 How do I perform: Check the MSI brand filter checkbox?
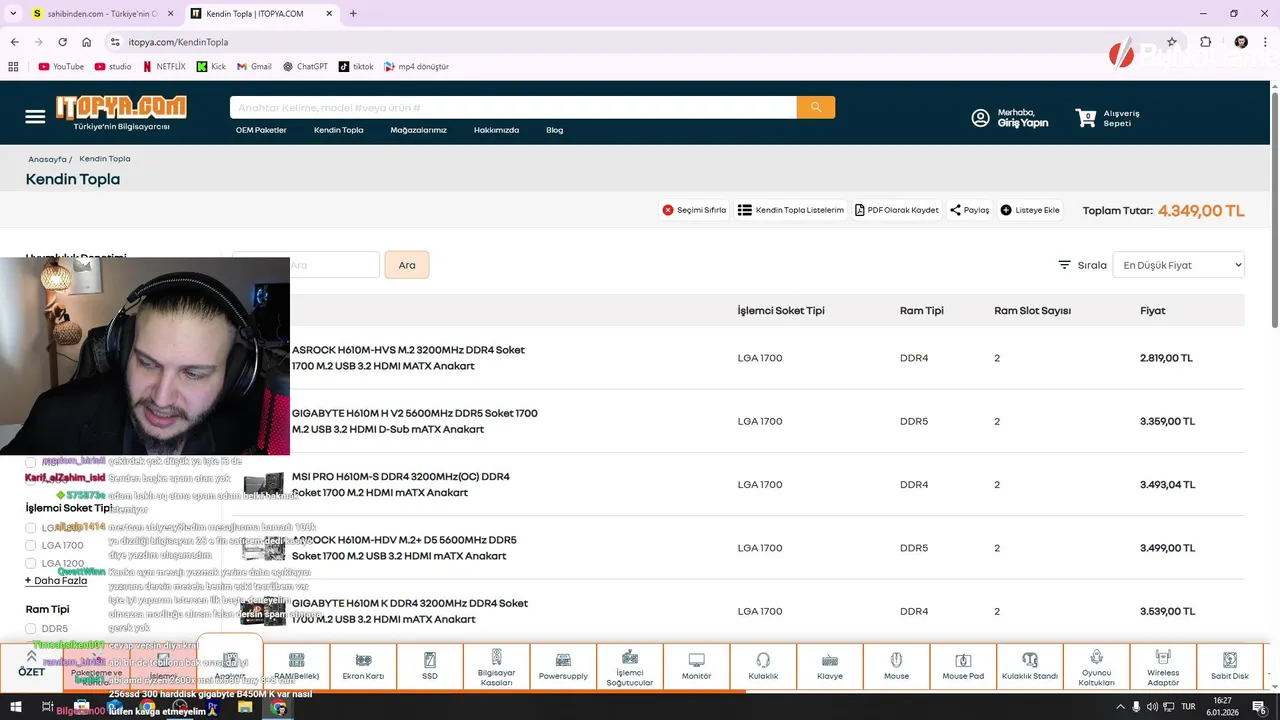[31, 462]
